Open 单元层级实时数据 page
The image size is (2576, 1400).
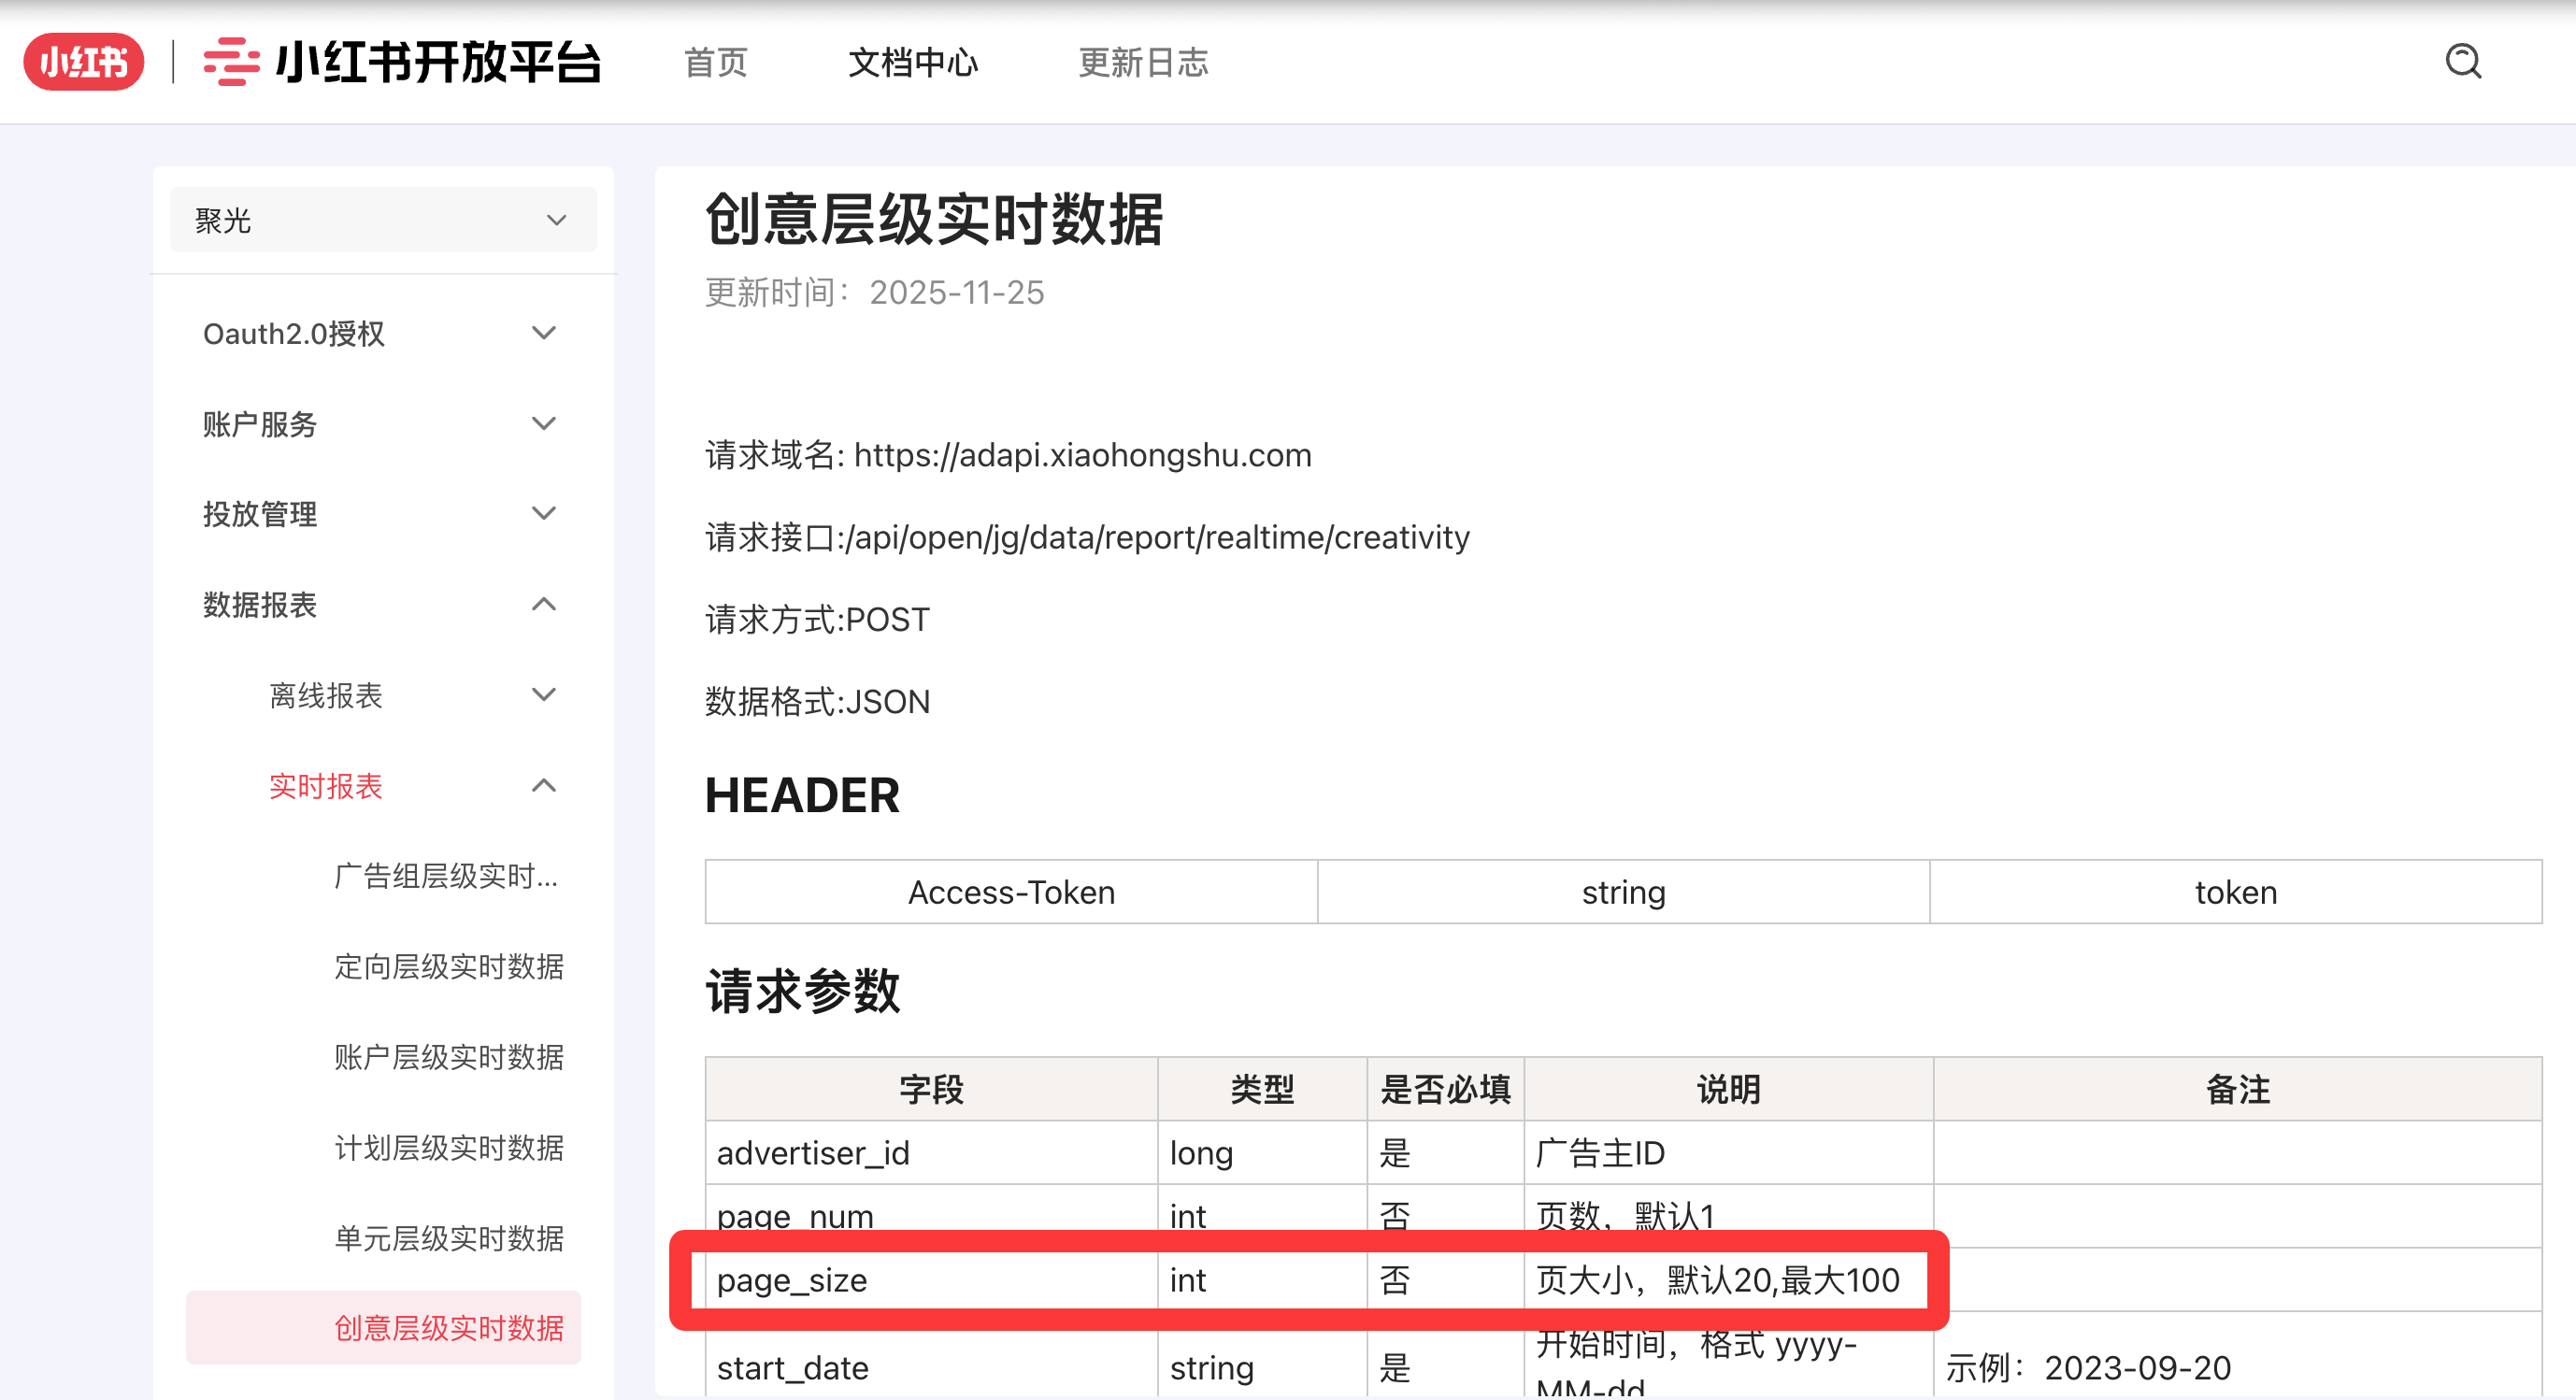click(x=450, y=1238)
